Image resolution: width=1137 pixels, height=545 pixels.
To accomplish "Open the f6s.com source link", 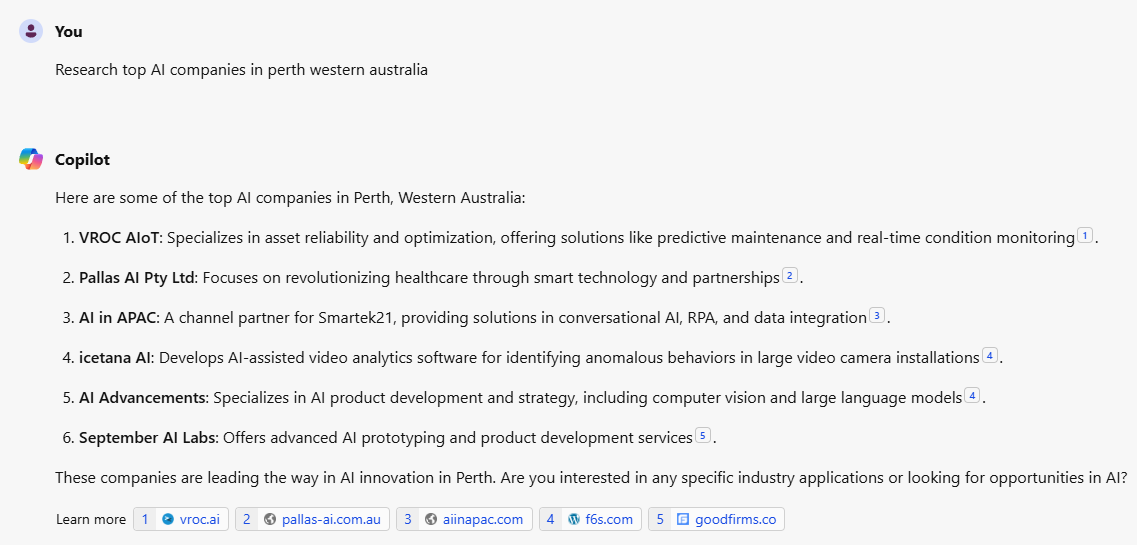I will pos(590,519).
